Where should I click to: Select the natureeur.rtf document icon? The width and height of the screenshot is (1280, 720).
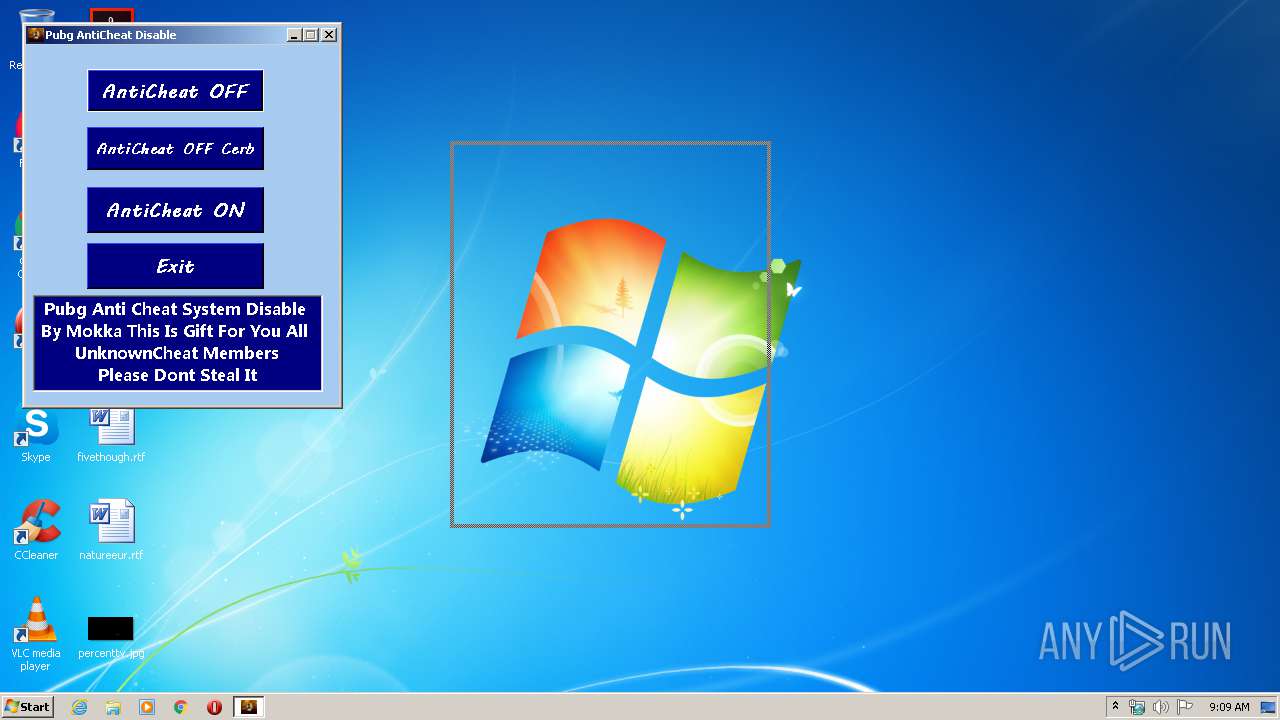111,531
